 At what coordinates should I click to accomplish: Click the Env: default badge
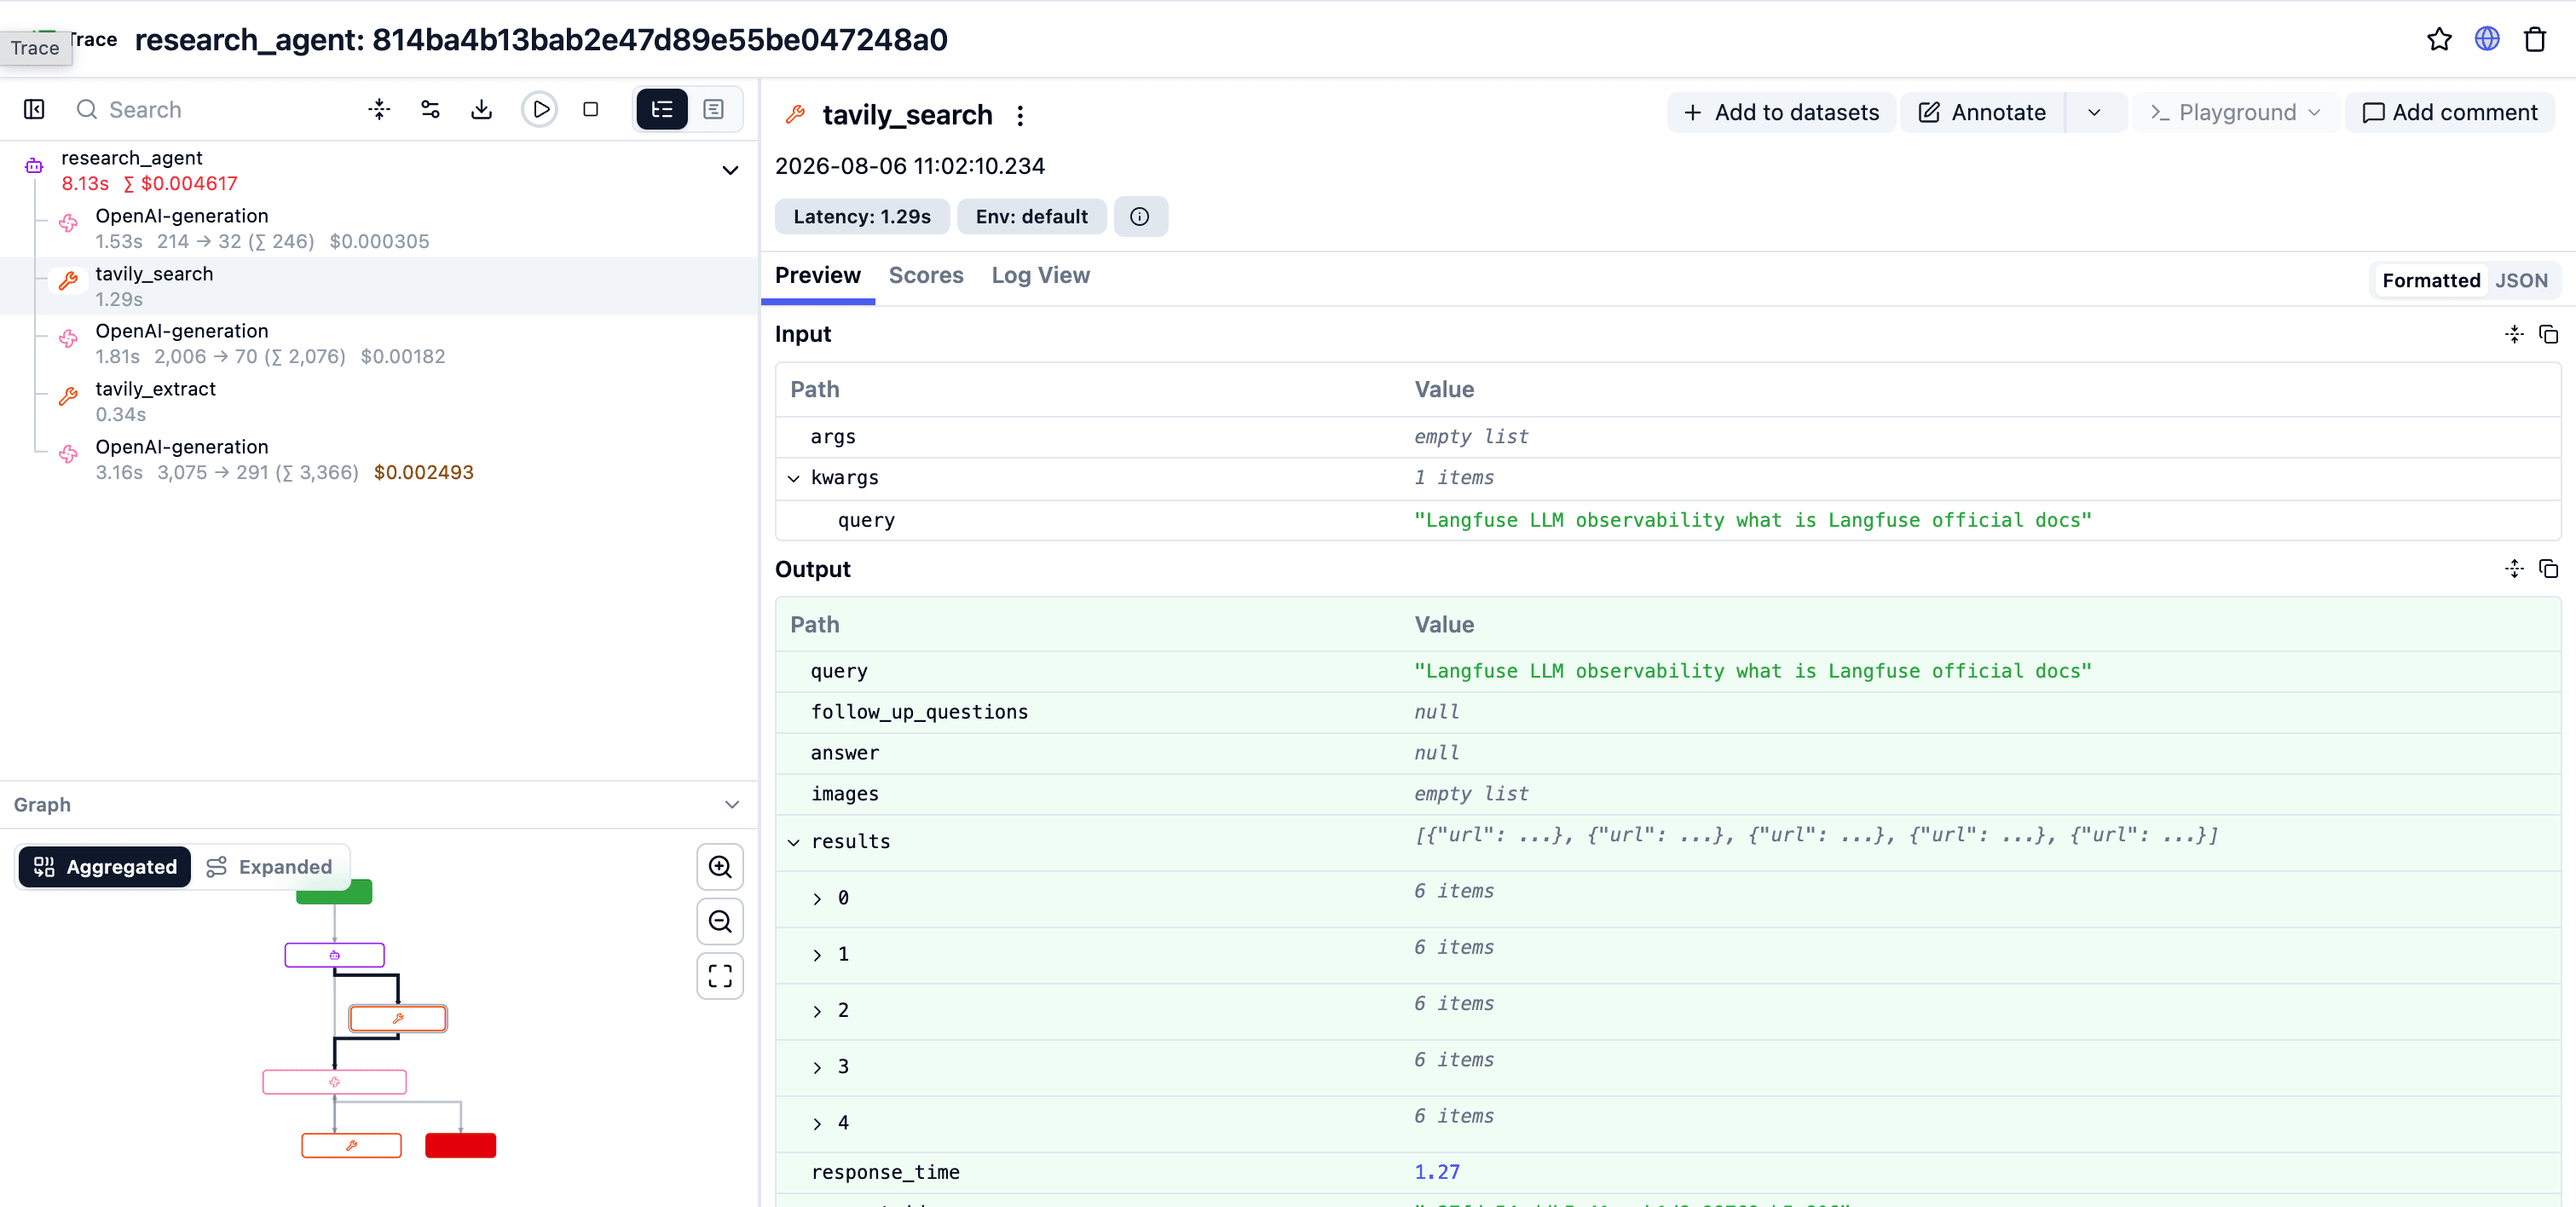click(1031, 217)
